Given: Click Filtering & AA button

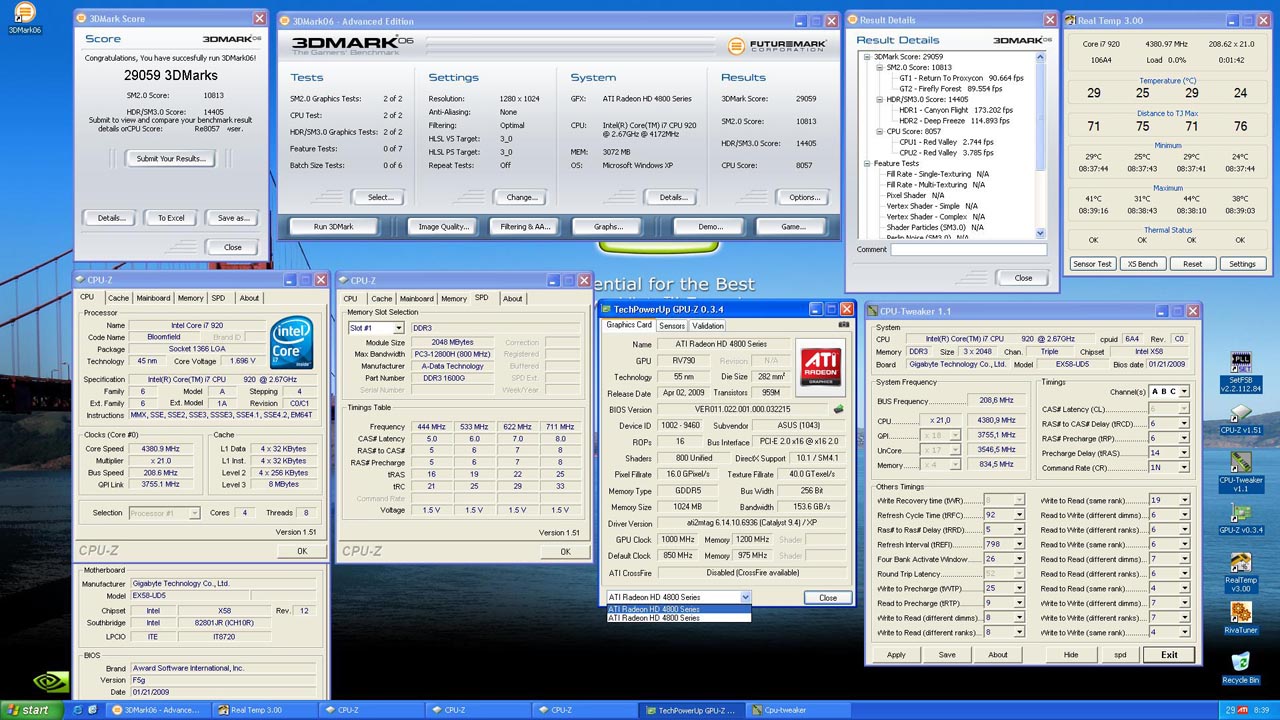Looking at the screenshot, I should [526, 227].
